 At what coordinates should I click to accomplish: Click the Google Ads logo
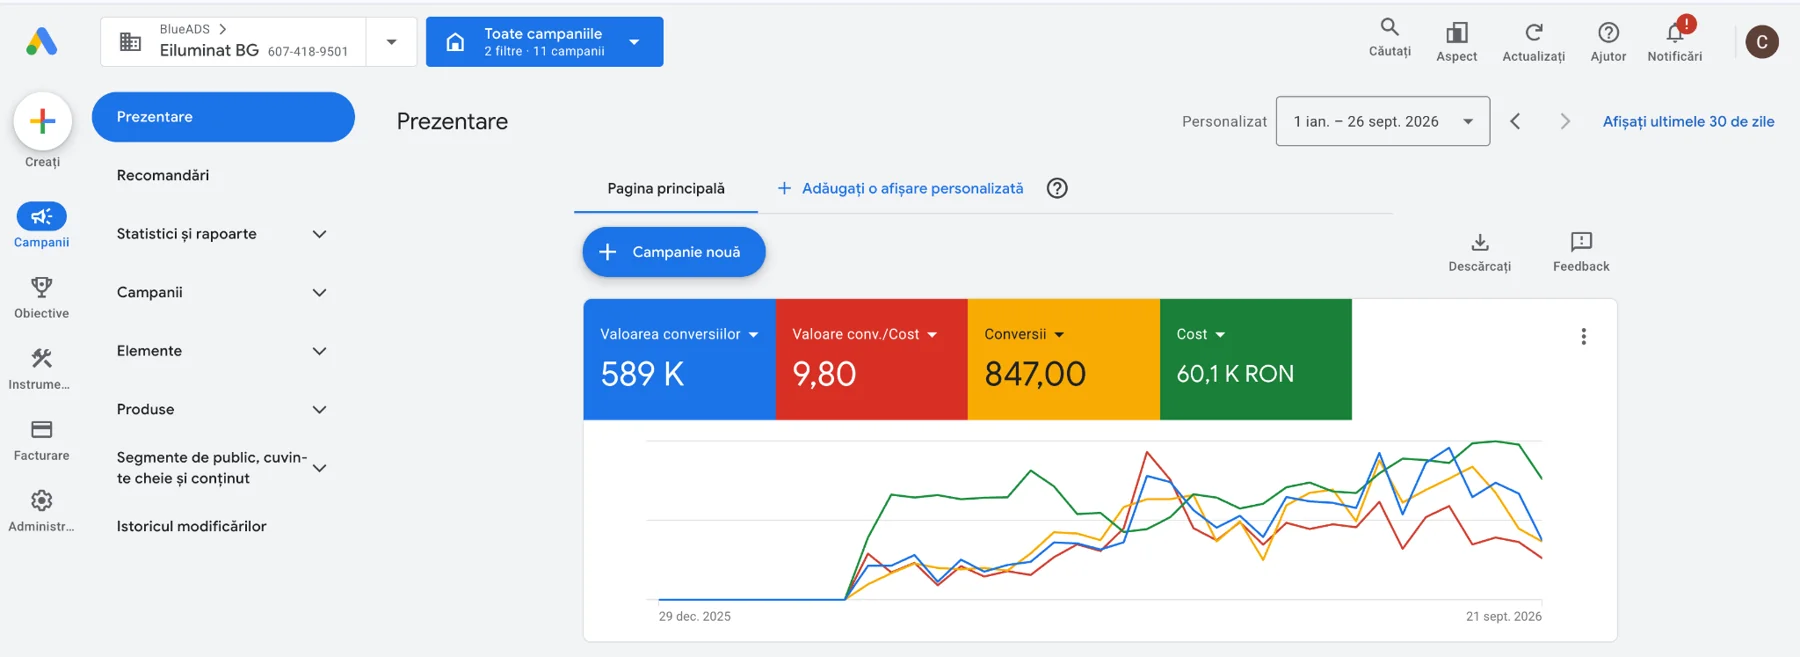(x=41, y=41)
